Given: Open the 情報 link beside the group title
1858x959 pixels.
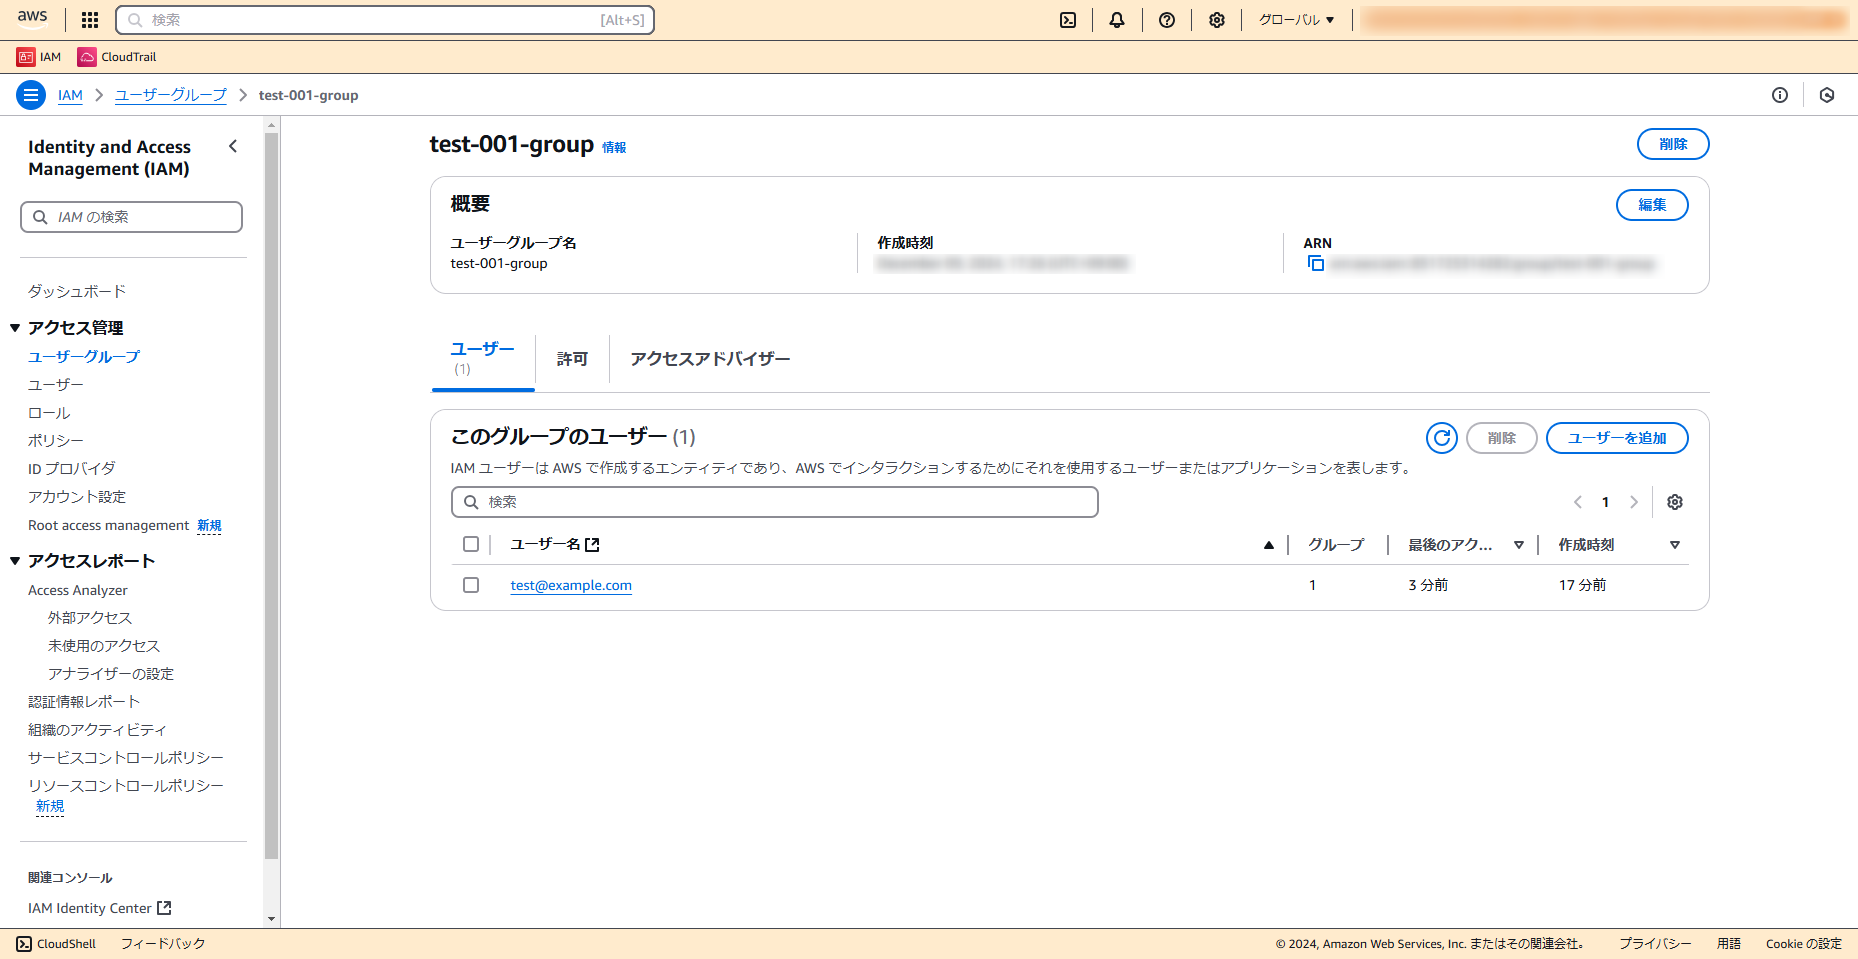Looking at the screenshot, I should point(614,147).
